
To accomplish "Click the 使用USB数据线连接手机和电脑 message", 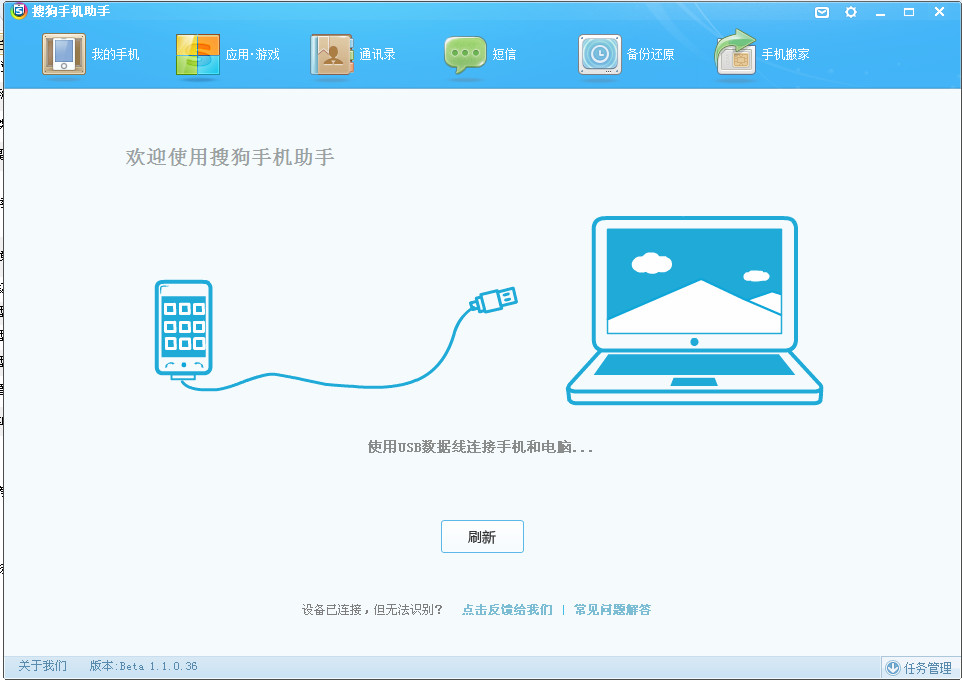I will pos(480,447).
